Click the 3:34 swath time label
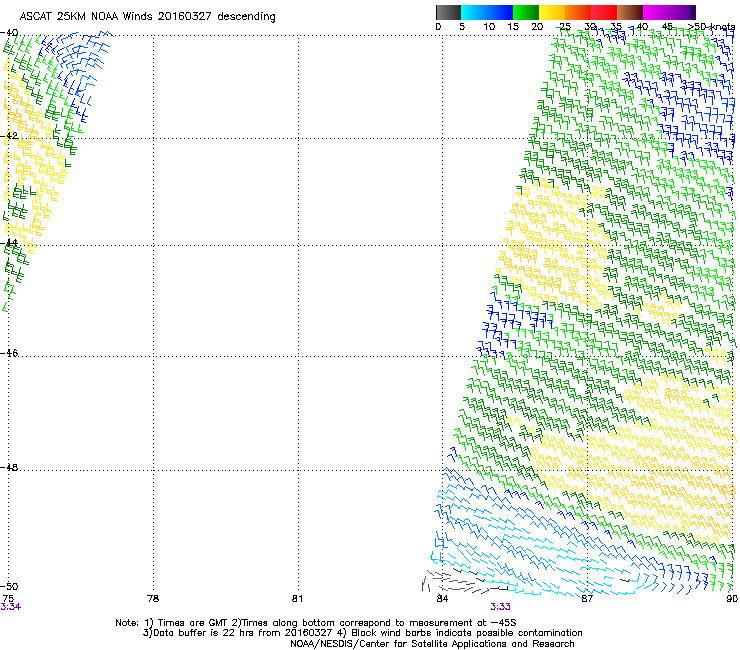 click(10, 607)
